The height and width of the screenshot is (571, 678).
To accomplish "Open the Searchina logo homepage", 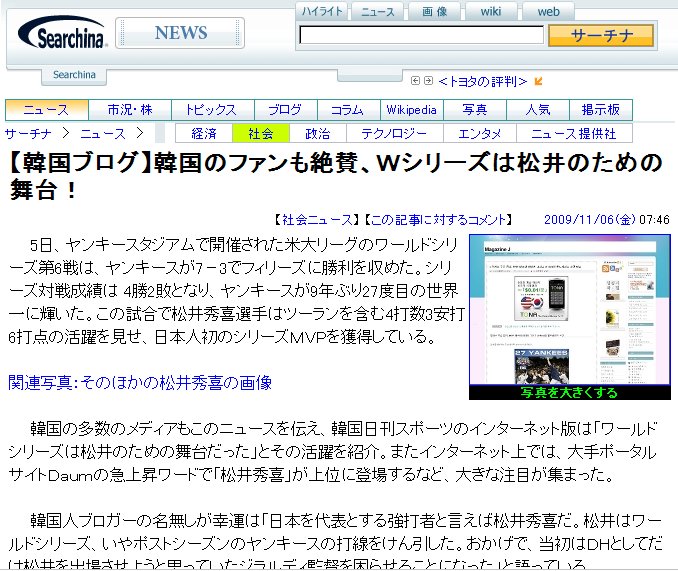I will 61,33.
